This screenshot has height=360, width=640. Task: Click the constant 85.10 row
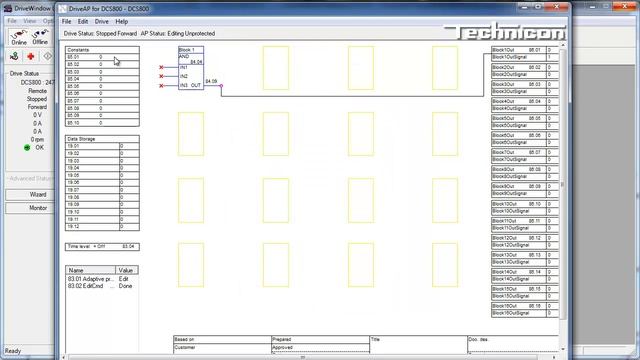102,123
